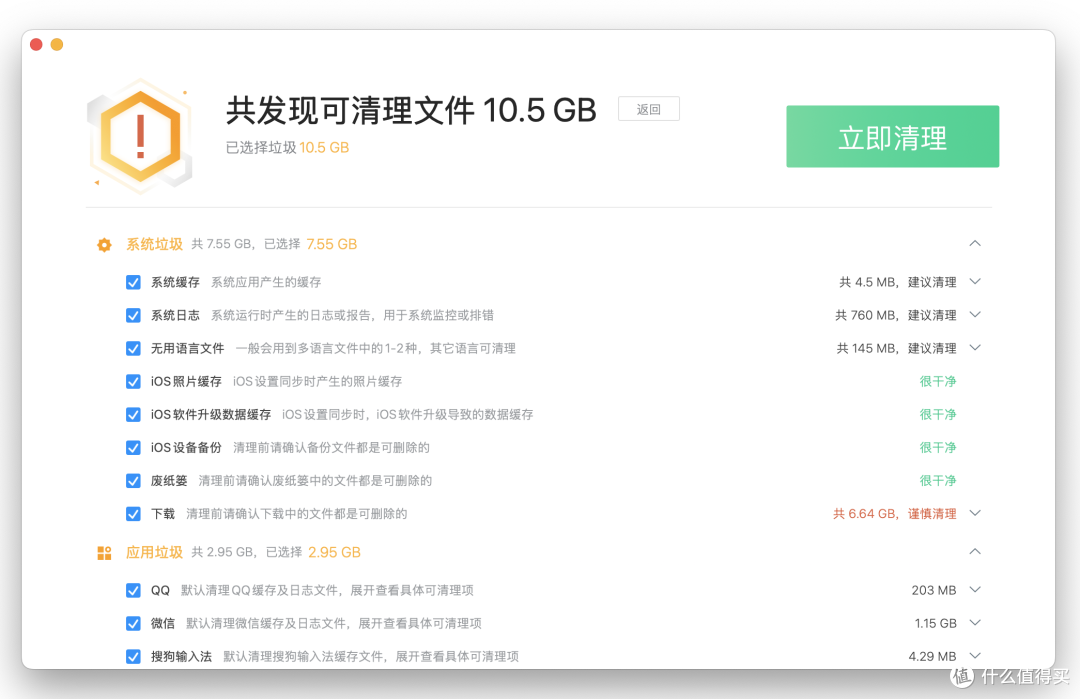This screenshot has height=699, width=1080.
Task: Uncheck the 微信 checkbox
Action: tap(134, 623)
